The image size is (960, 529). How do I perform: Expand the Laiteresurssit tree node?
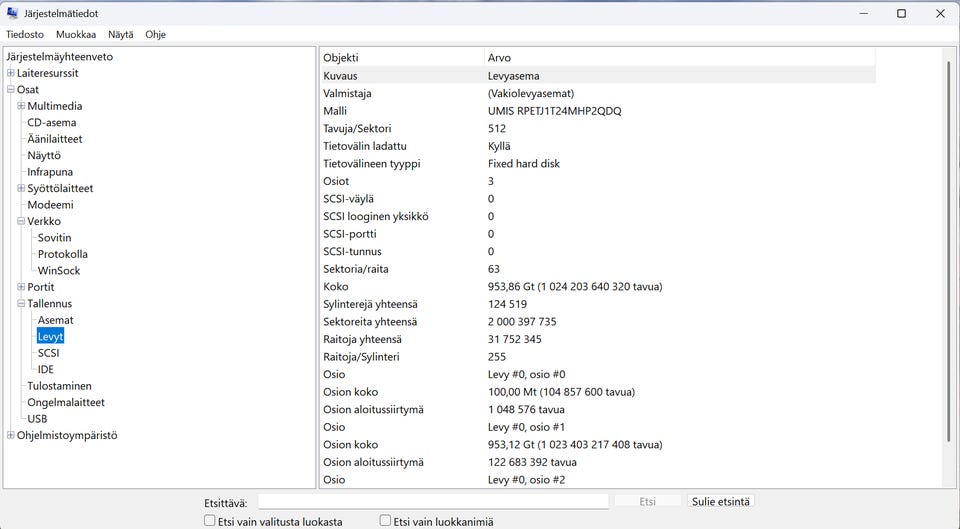coord(10,73)
